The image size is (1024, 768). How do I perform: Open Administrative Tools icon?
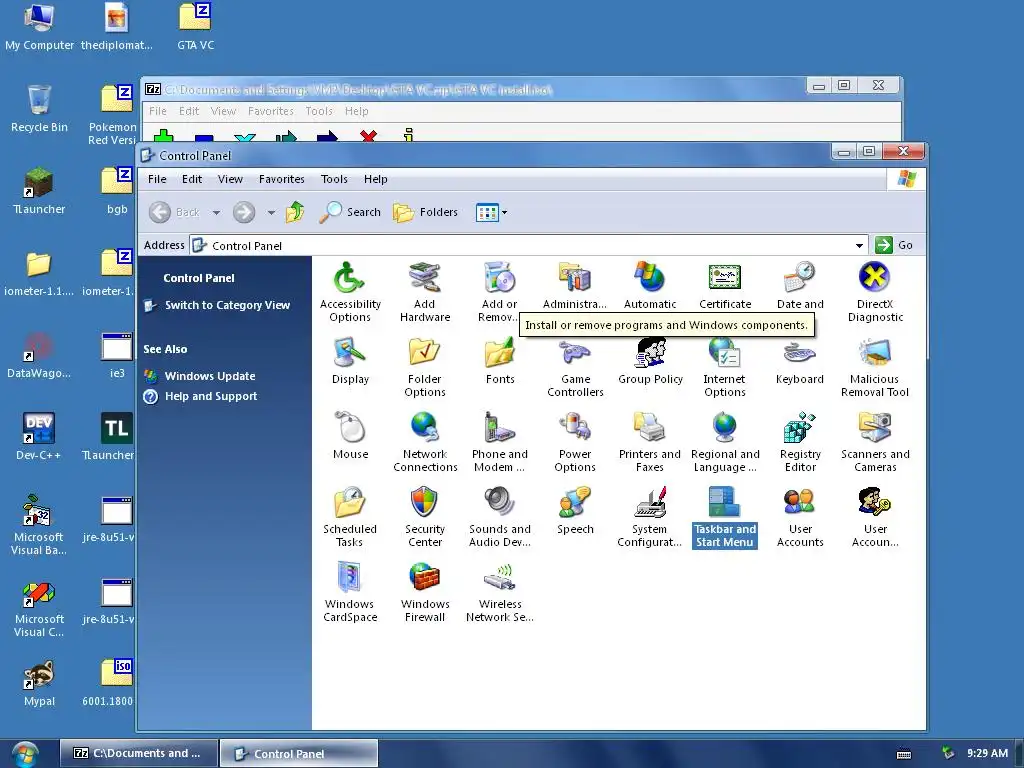coord(575,285)
